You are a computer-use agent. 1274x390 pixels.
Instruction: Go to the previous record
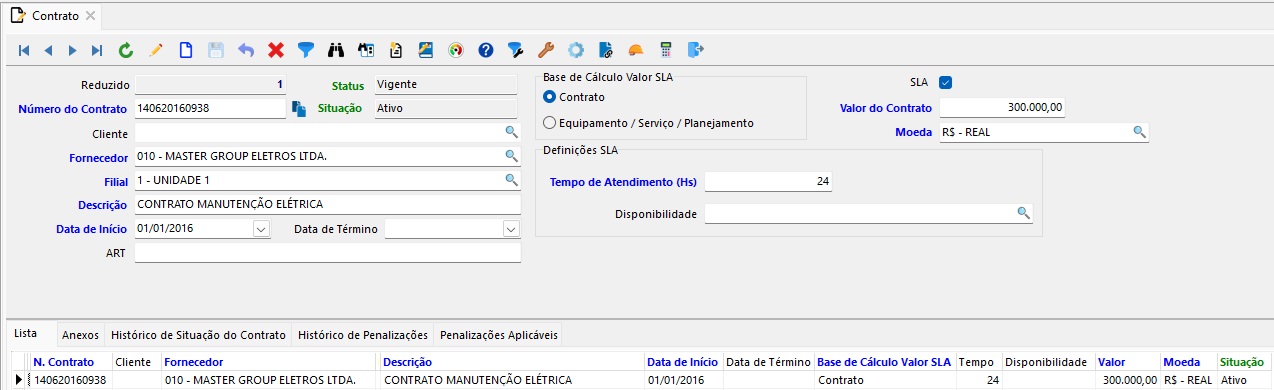(48, 49)
